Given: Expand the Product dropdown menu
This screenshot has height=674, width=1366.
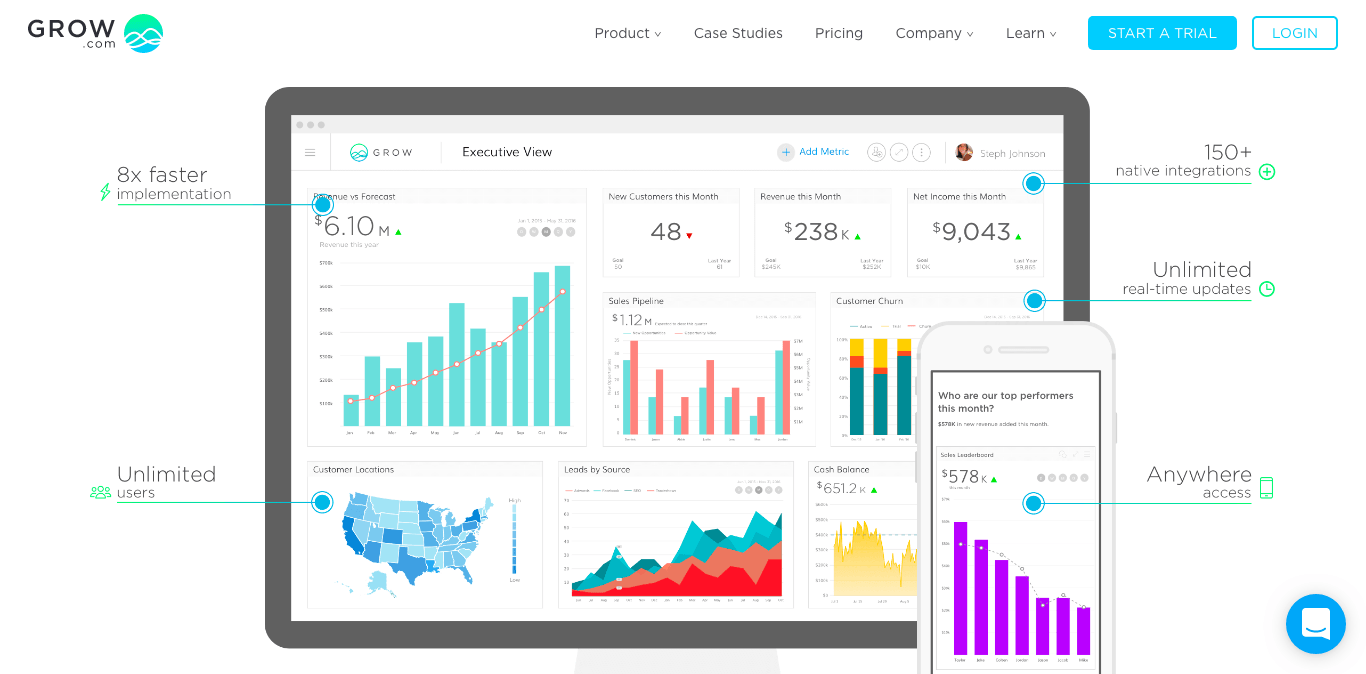Looking at the screenshot, I should pyautogui.click(x=627, y=33).
